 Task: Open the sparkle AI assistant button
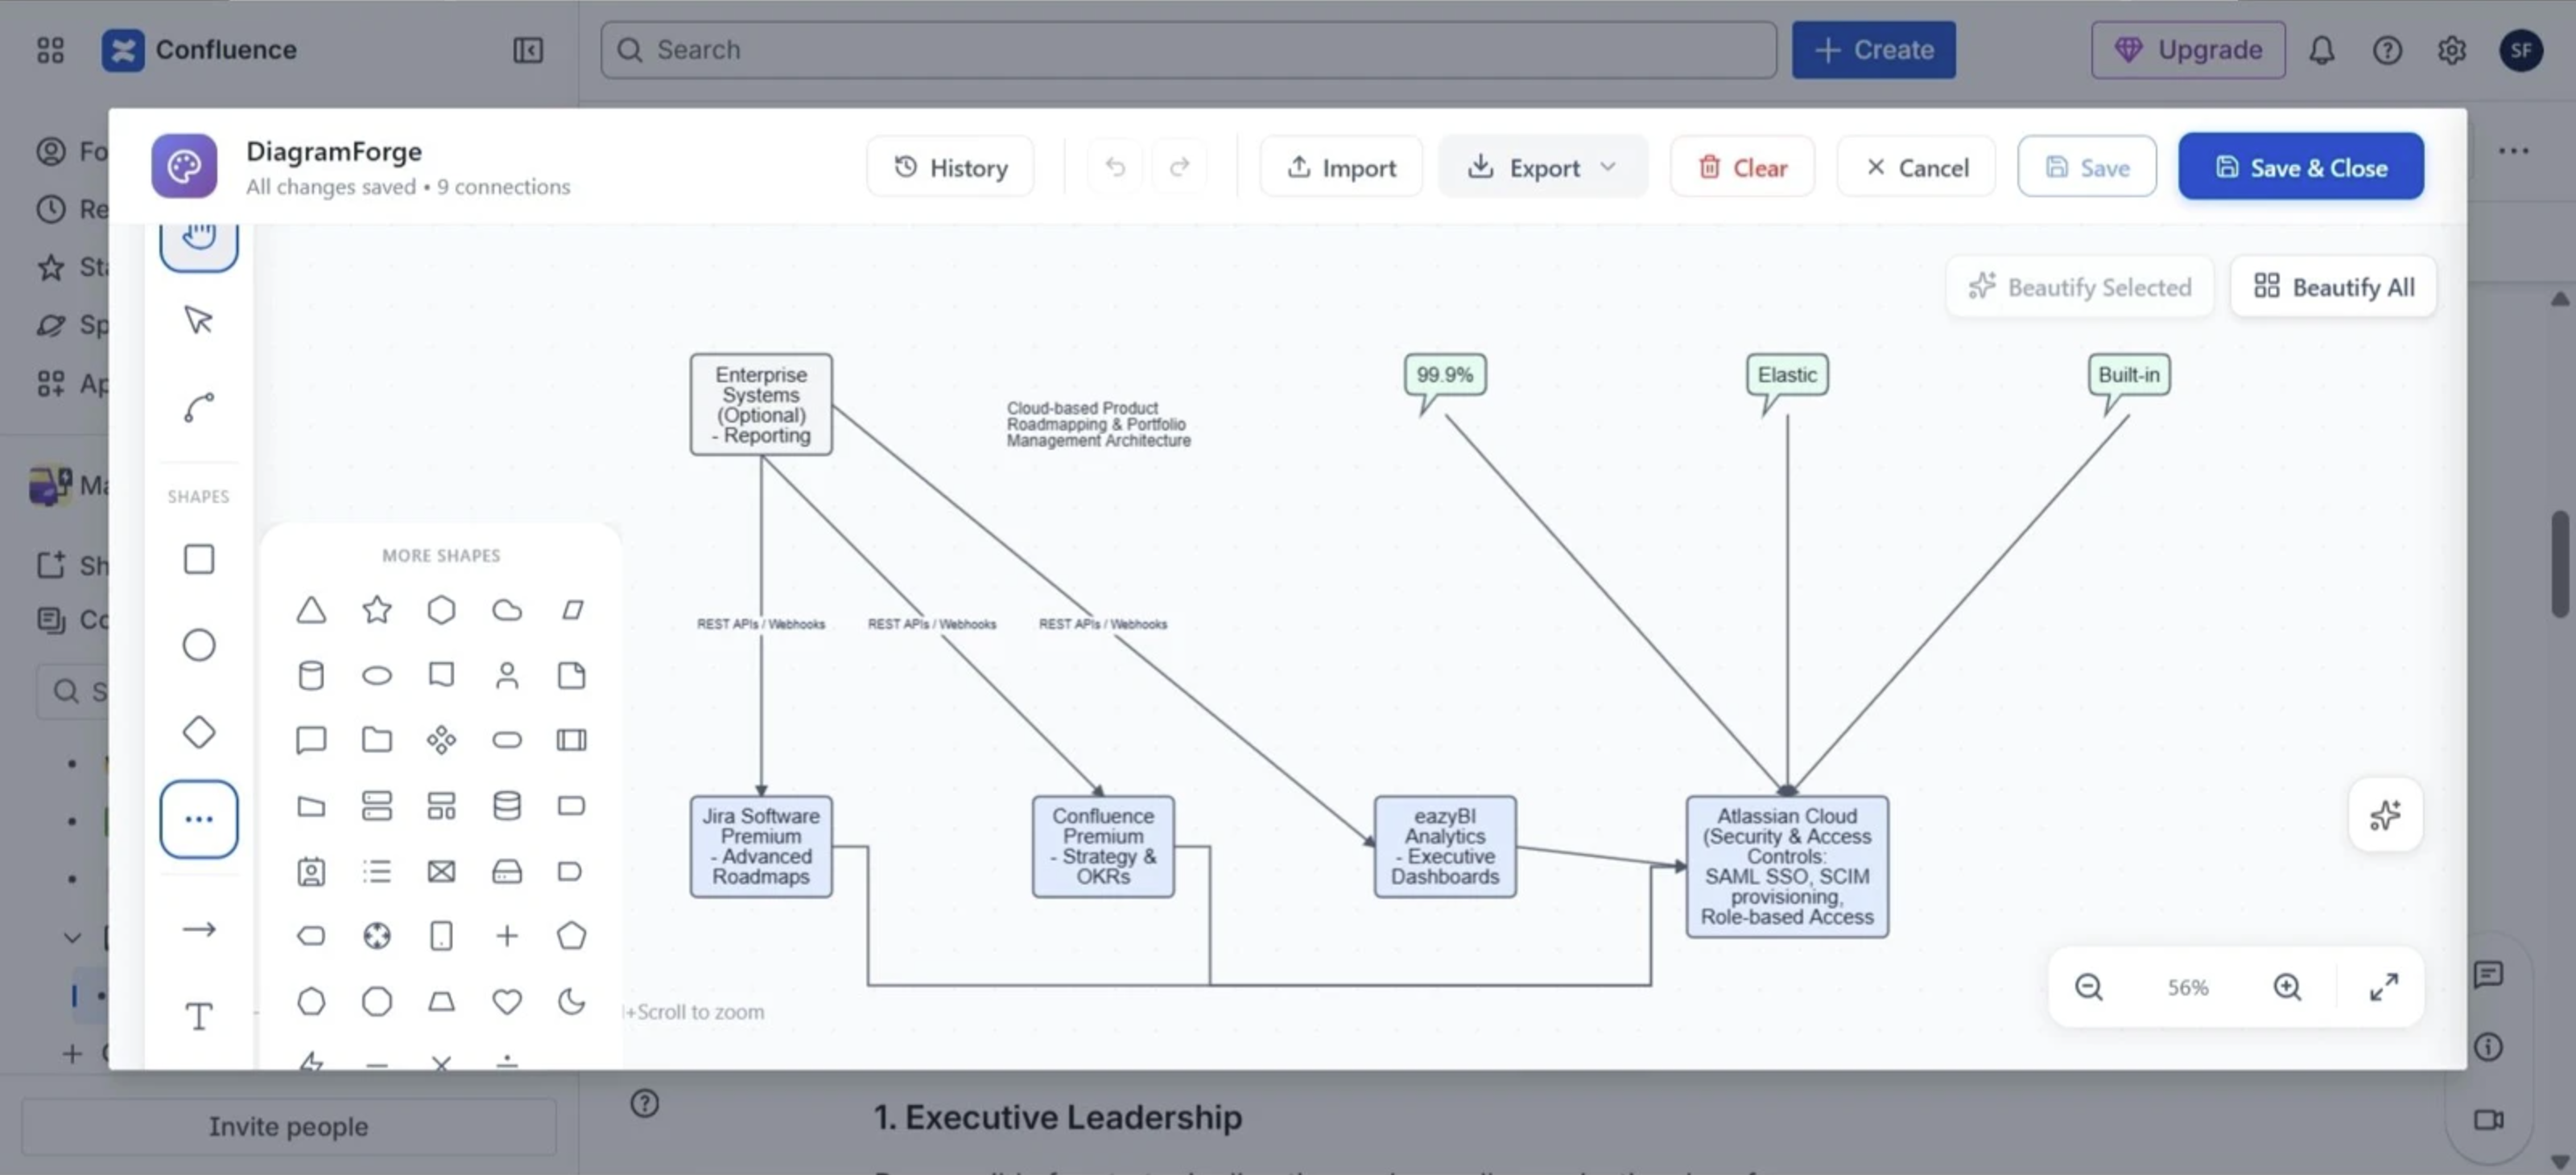click(x=2385, y=815)
